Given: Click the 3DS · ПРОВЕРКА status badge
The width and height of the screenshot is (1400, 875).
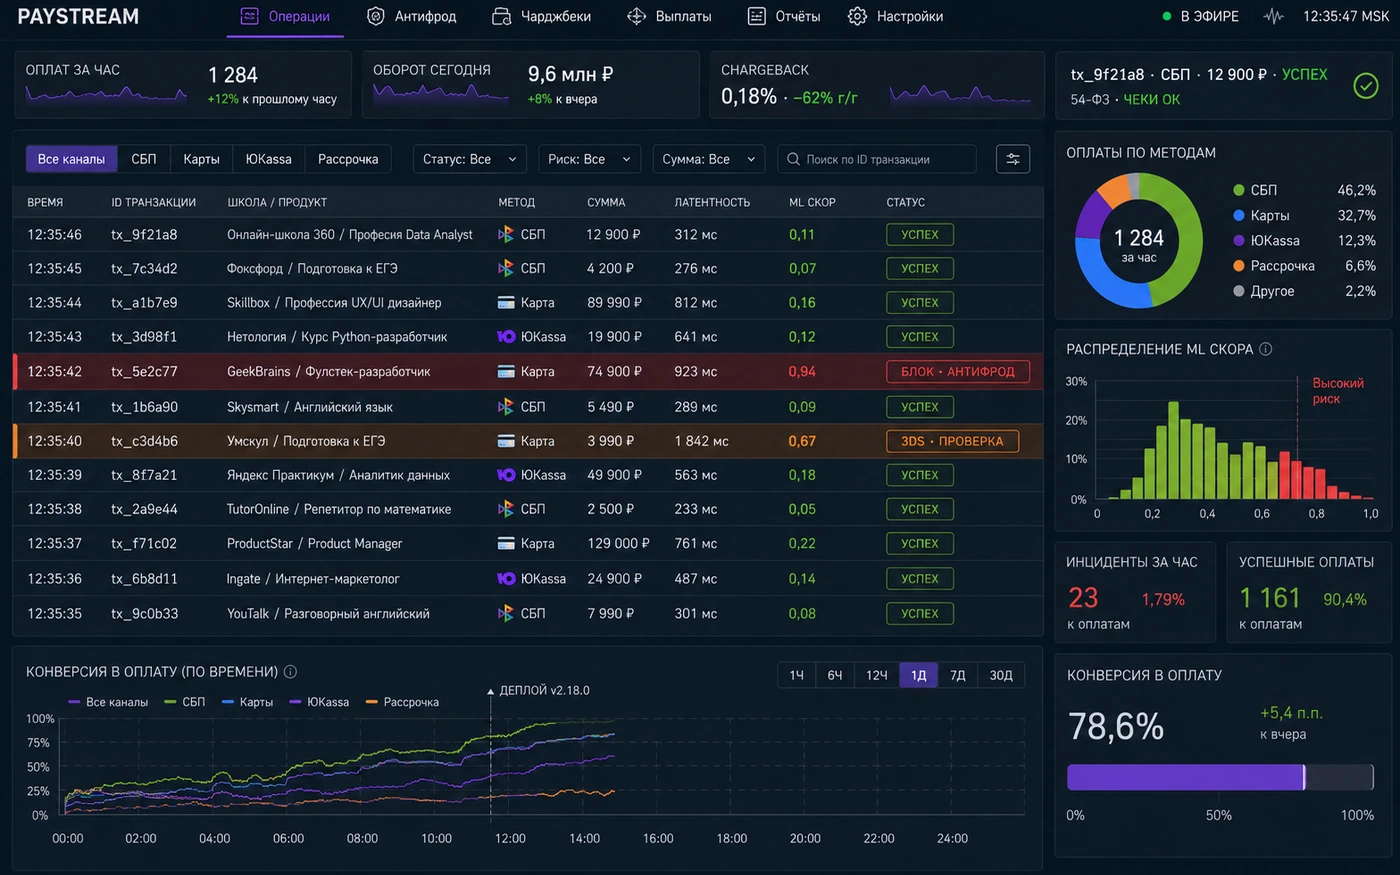Looking at the screenshot, I should (x=952, y=441).
